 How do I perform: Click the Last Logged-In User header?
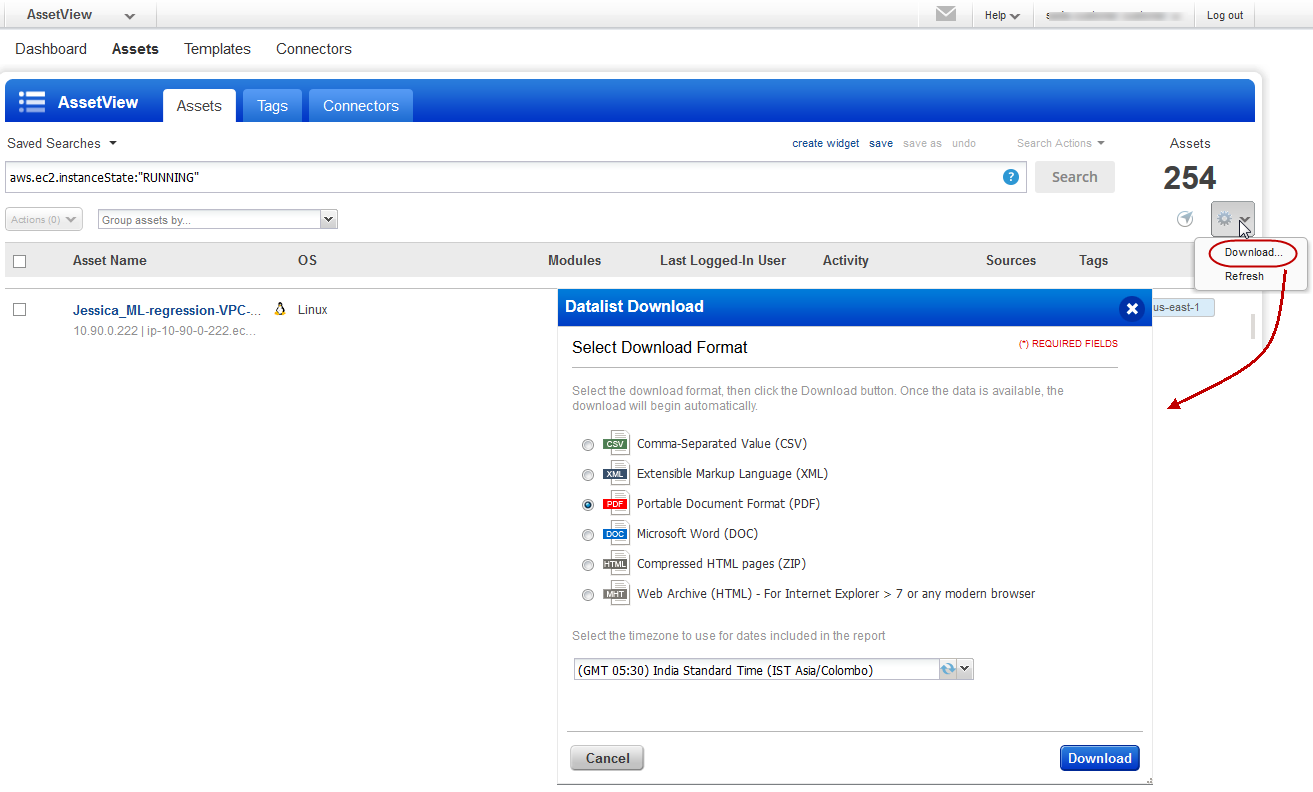tap(723, 260)
